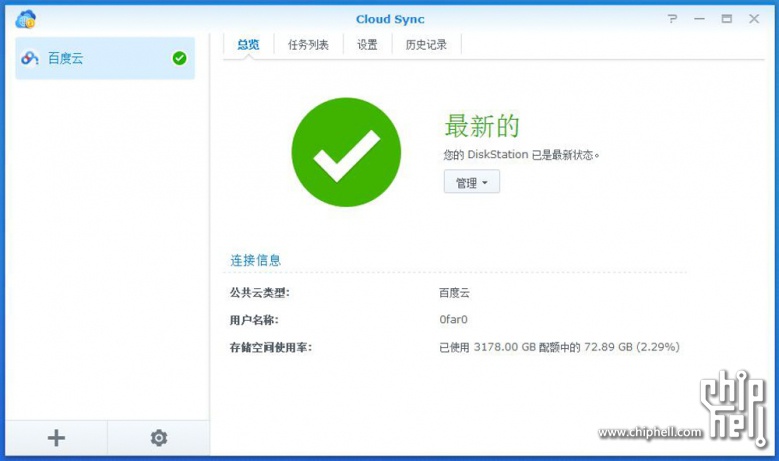Click the Baidu cloud logo in the sidebar
Image resolution: width=779 pixels, height=461 pixels.
29,58
